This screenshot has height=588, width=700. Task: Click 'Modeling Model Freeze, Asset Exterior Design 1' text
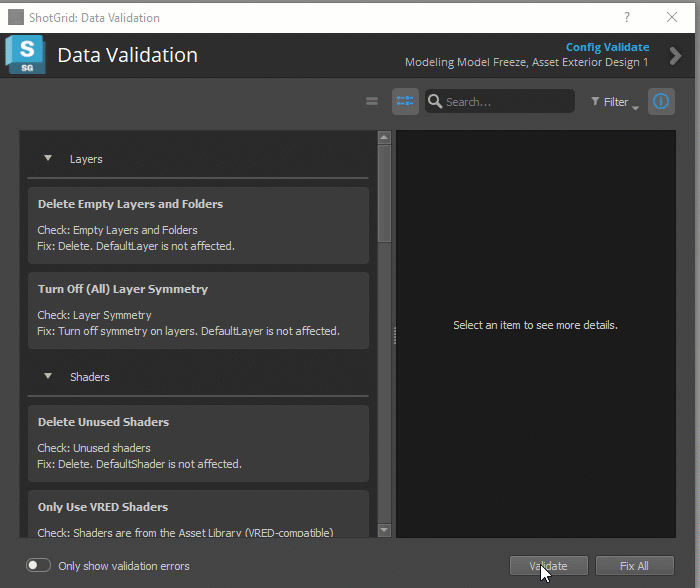(x=527, y=62)
